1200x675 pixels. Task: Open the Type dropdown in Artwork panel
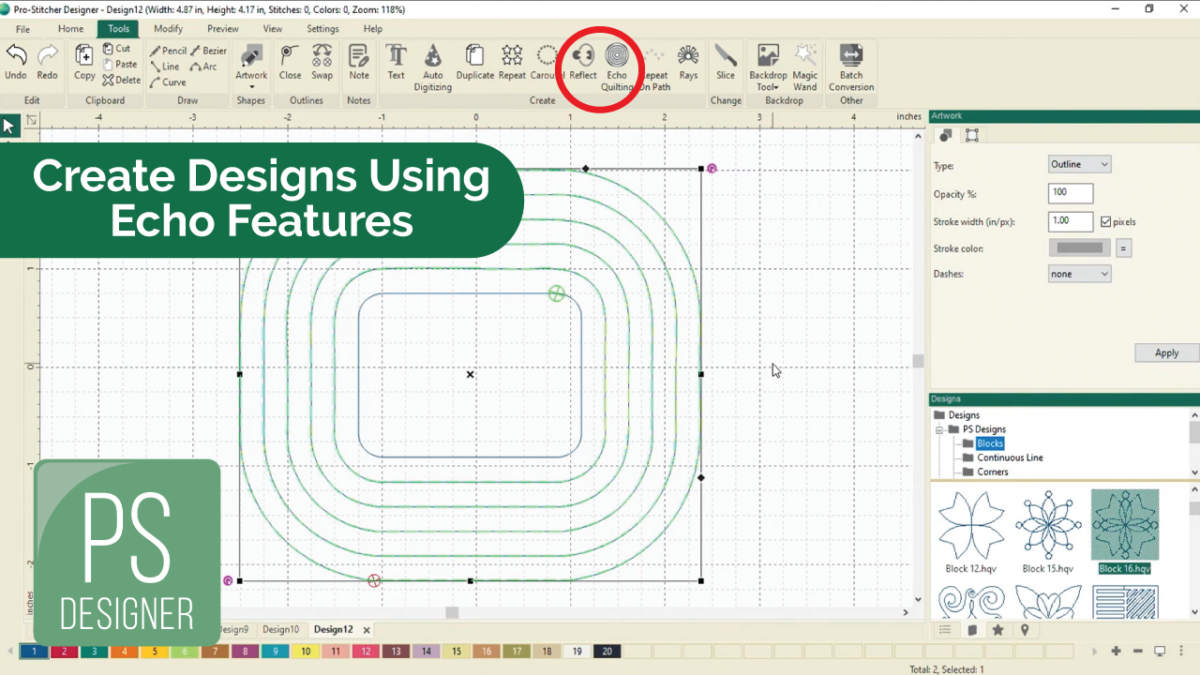click(x=1079, y=164)
